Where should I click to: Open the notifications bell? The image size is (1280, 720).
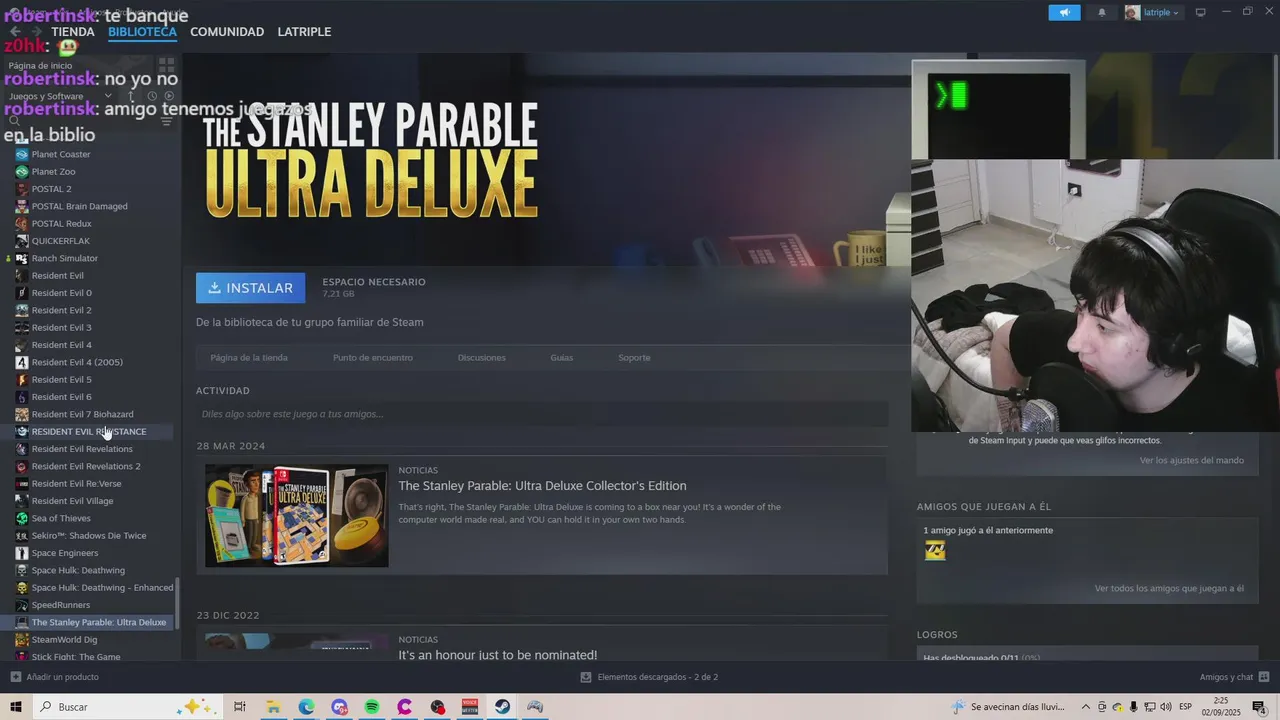pos(1102,13)
